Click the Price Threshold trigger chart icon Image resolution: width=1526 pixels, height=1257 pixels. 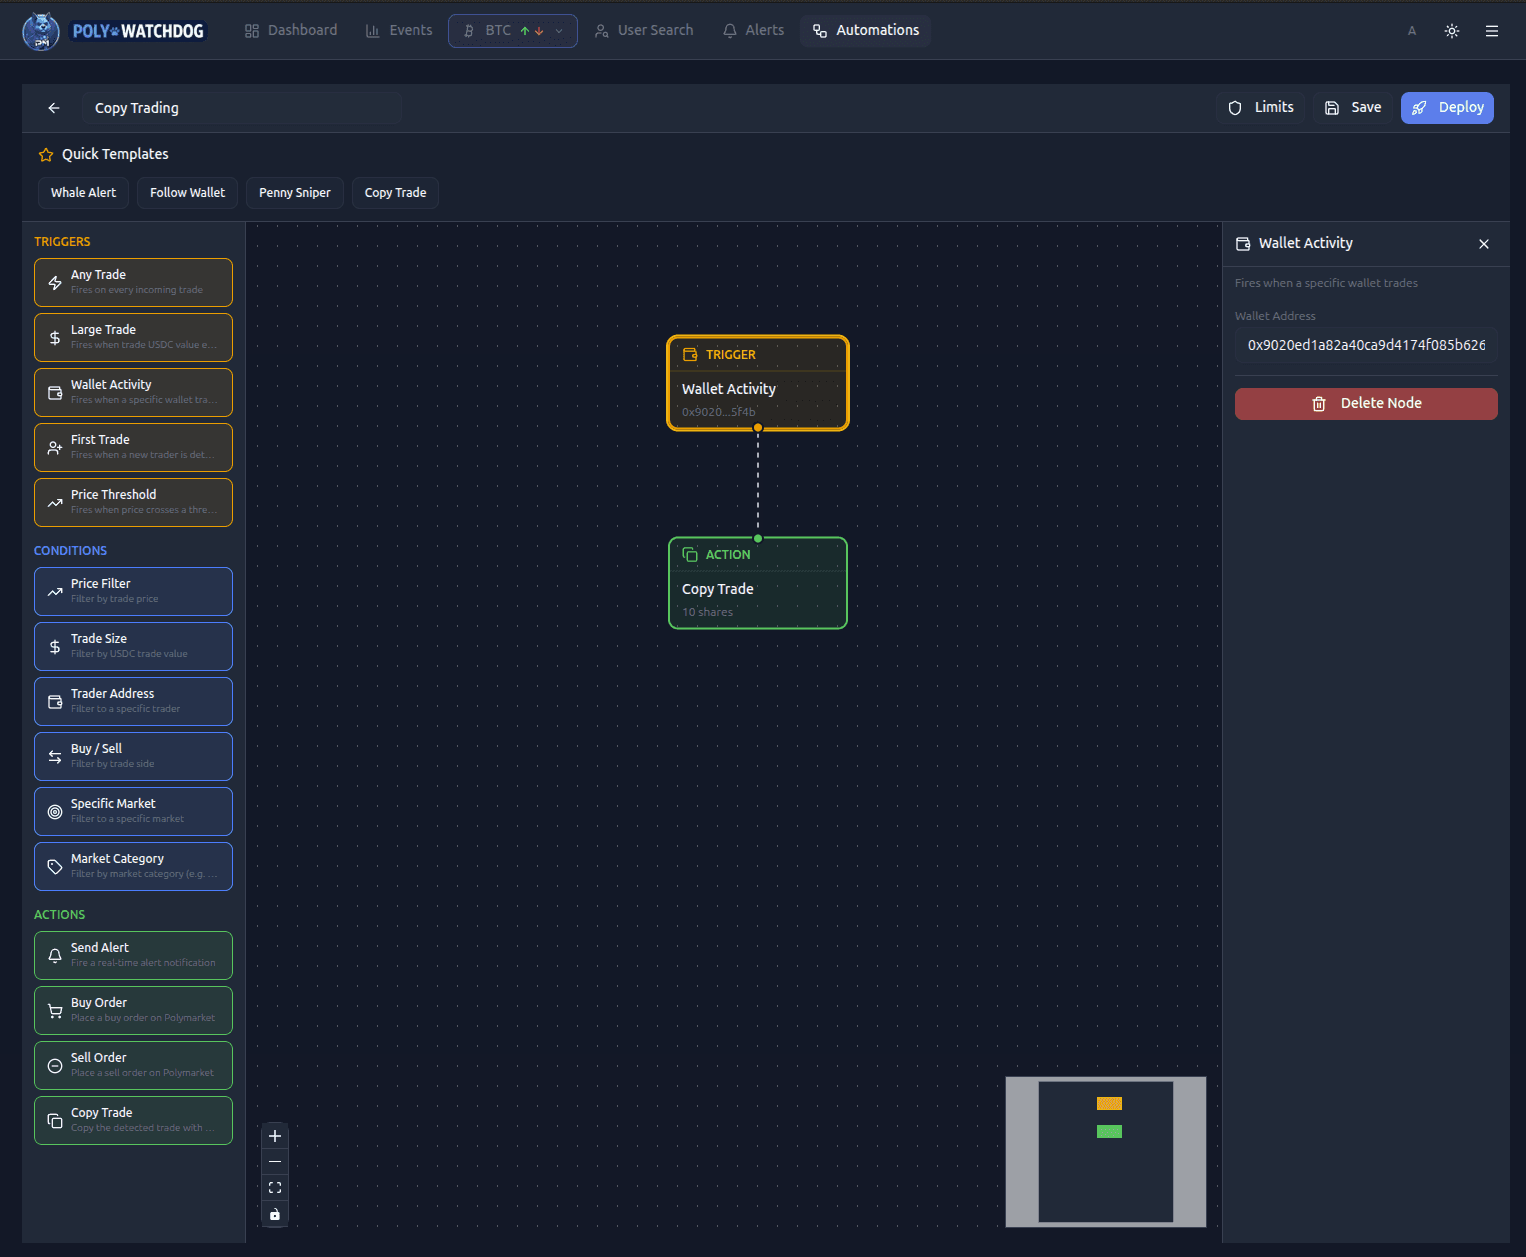click(x=55, y=503)
